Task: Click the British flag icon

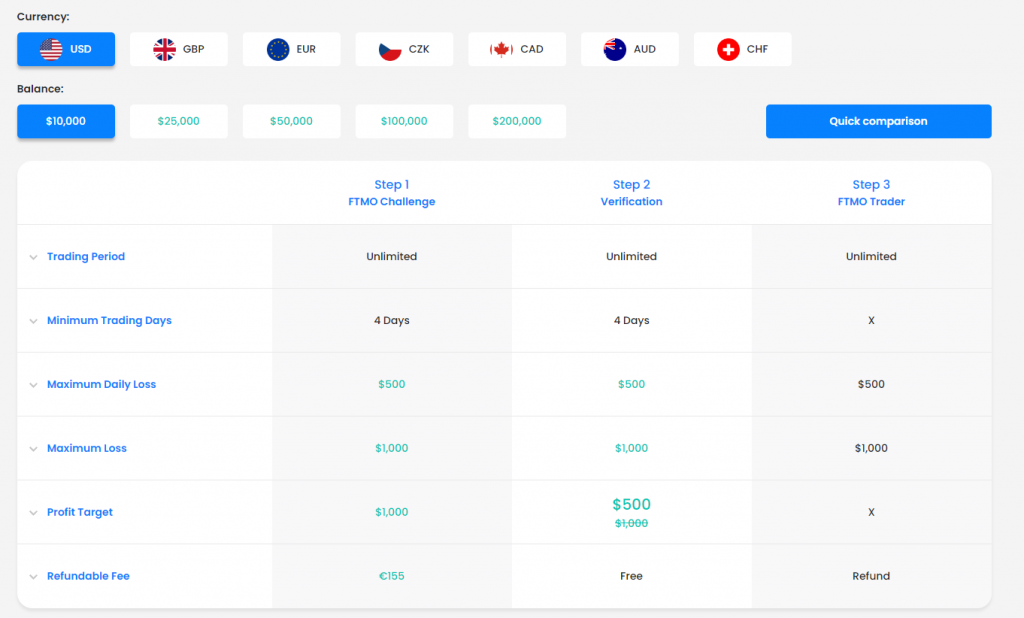Action: click(x=164, y=49)
